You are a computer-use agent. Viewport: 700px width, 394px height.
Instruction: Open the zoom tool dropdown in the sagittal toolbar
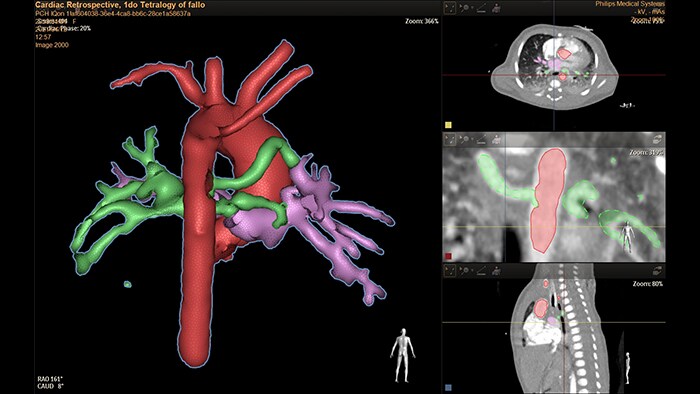point(472,270)
